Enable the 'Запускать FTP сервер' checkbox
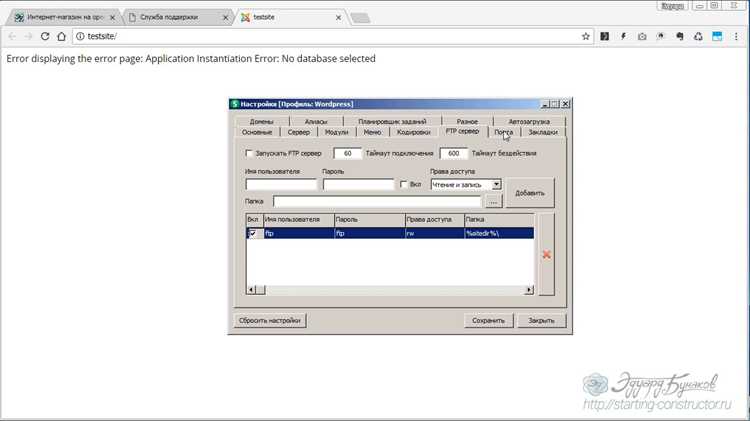750x421 pixels. (x=249, y=153)
